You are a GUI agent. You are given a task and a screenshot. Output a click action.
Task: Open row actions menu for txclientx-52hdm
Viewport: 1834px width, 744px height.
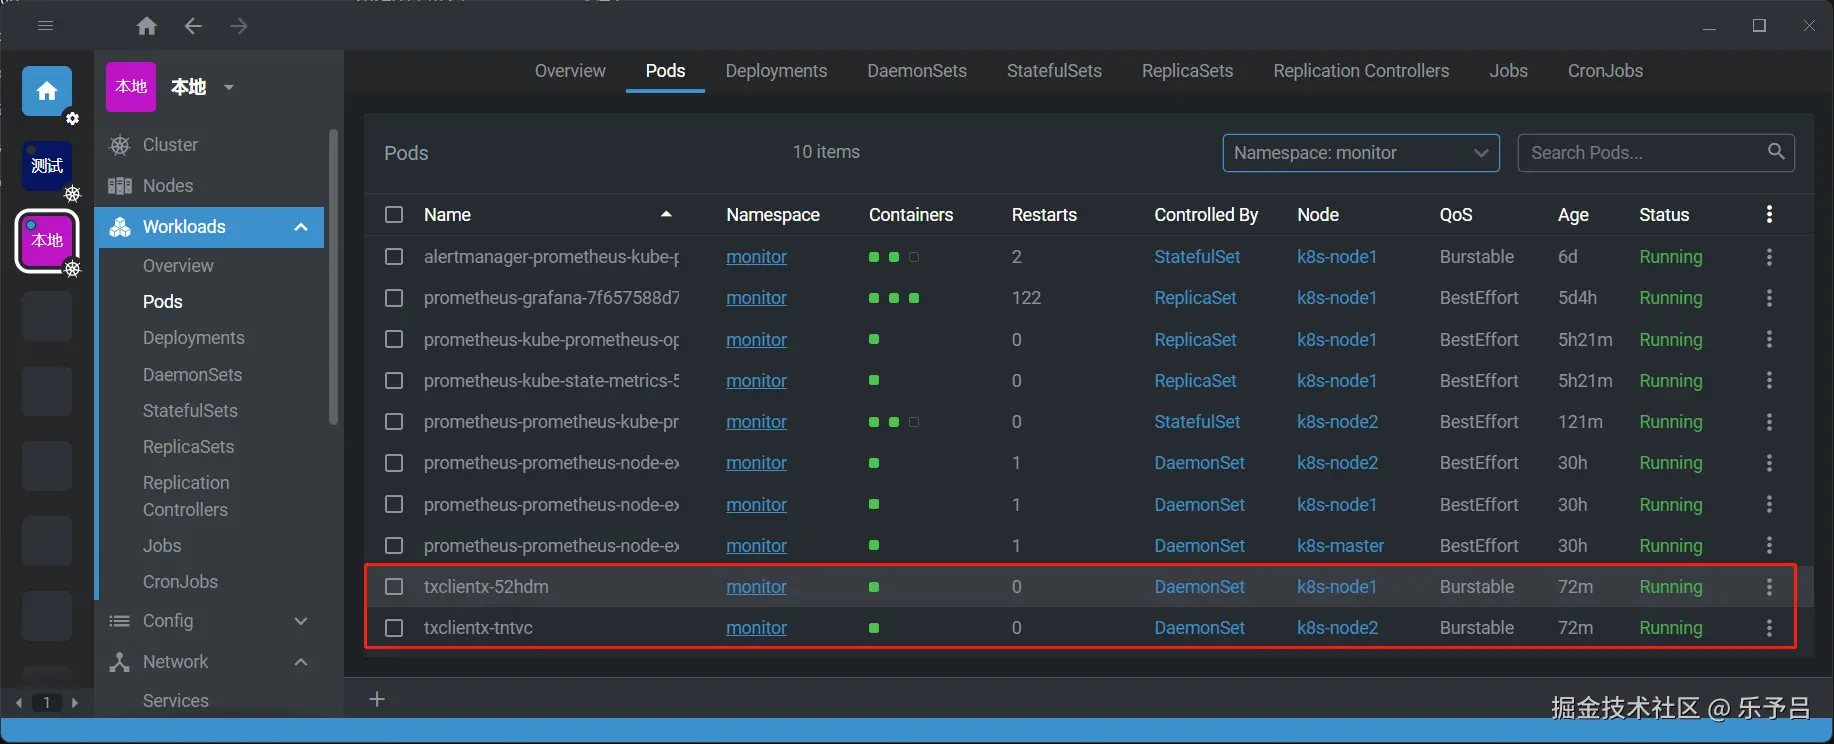tap(1769, 587)
